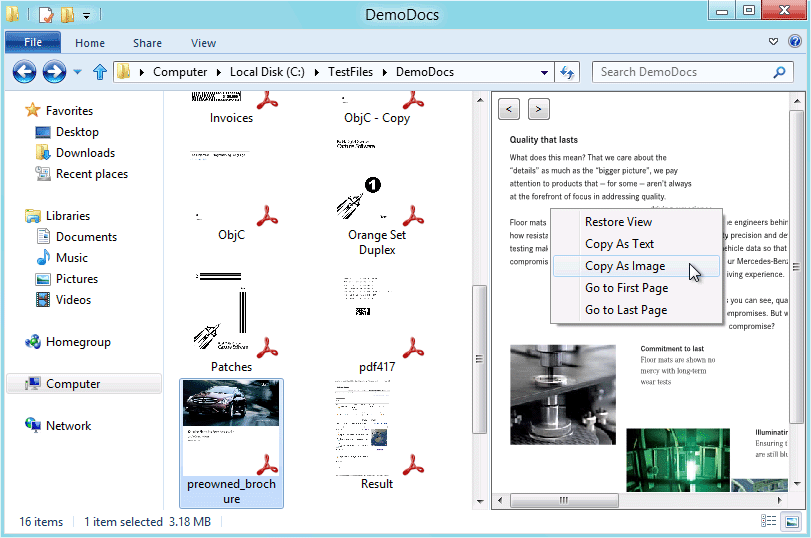Viewport: 811px width, 538px height.
Task: Switch to large thumbnails view icon
Action: pyautogui.click(x=792, y=521)
